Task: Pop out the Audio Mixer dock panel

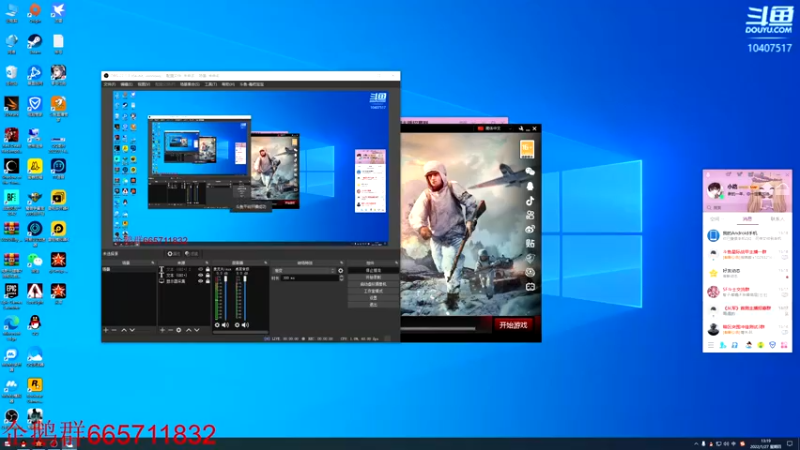Action: tap(265, 263)
